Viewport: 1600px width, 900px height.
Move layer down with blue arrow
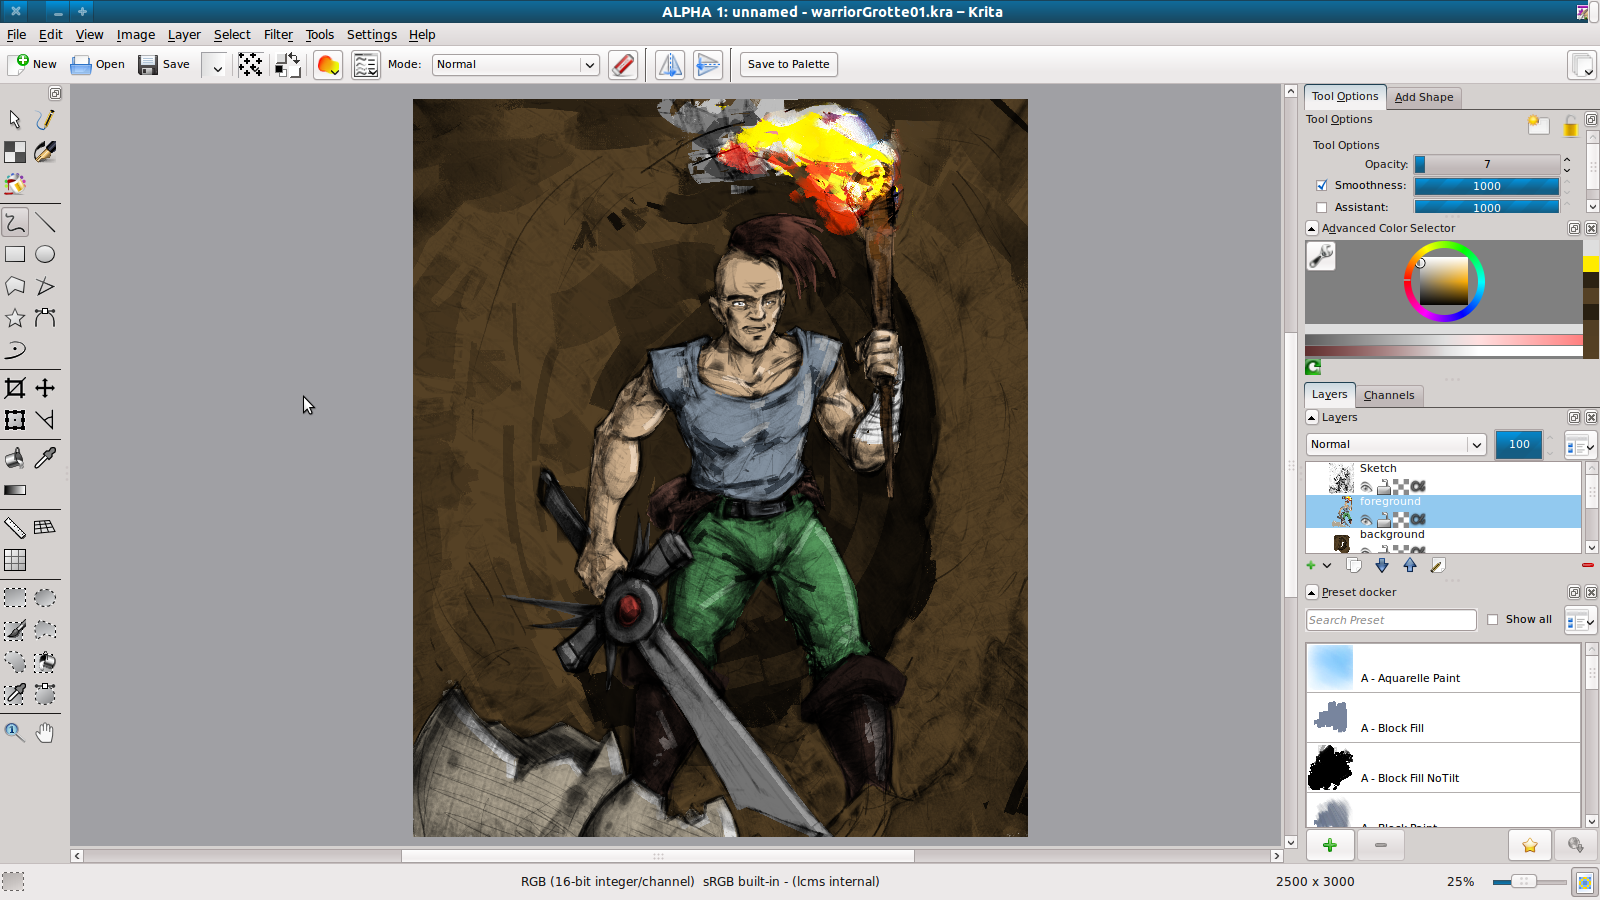1382,565
